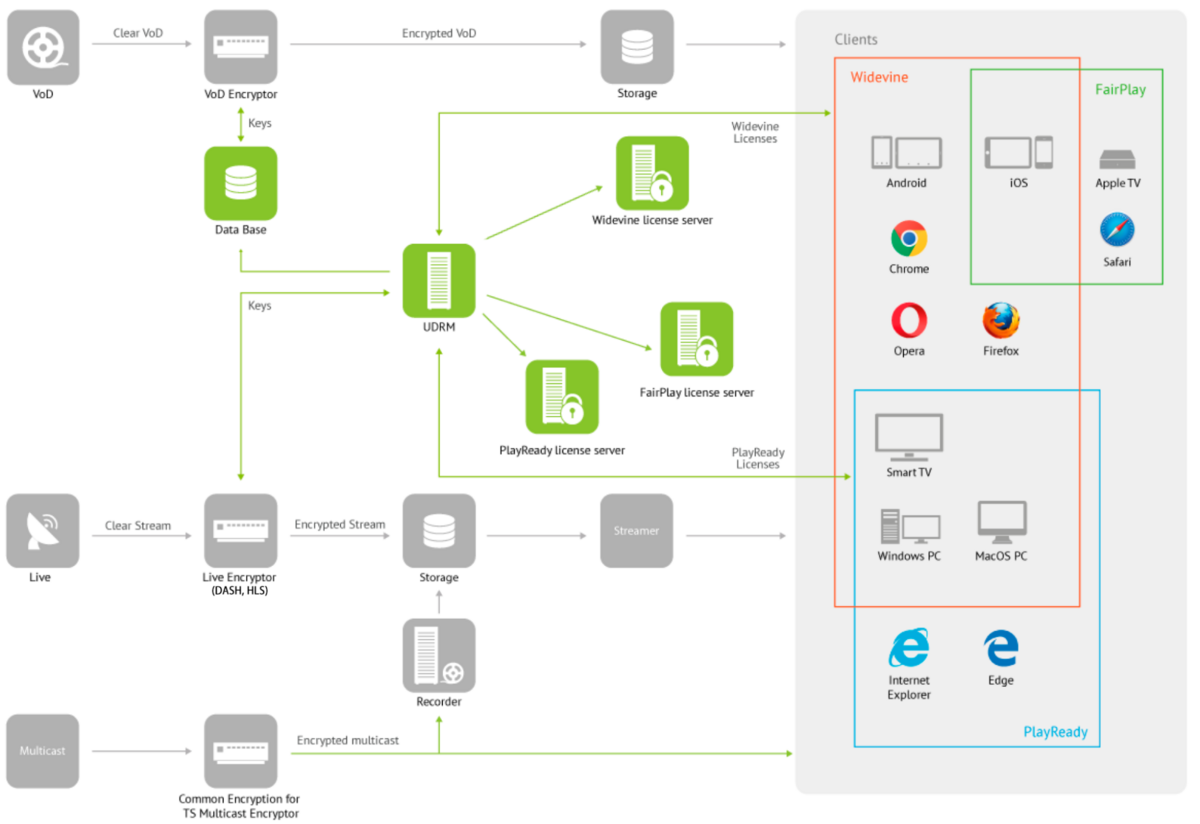Click the (DASH, HLS) caption text
The image size is (1200, 824).
point(241,591)
